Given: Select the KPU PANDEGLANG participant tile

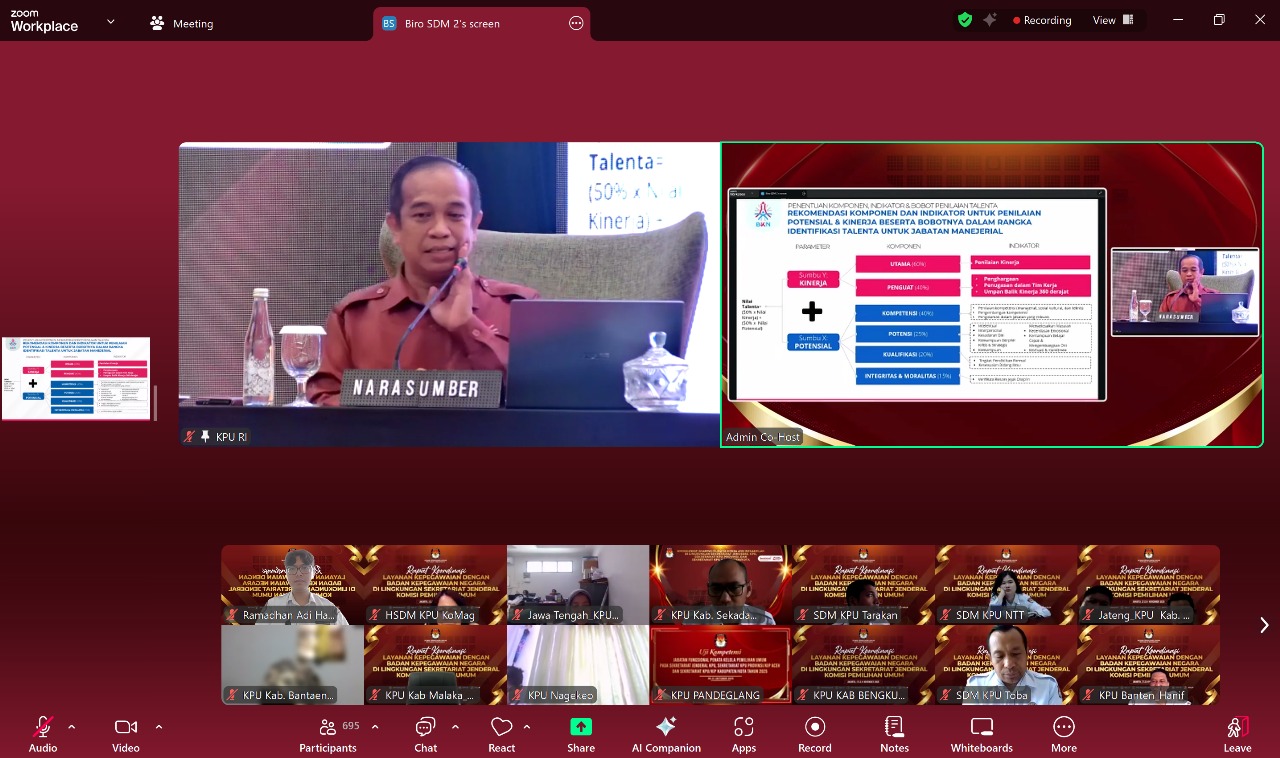Looking at the screenshot, I should tap(720, 665).
